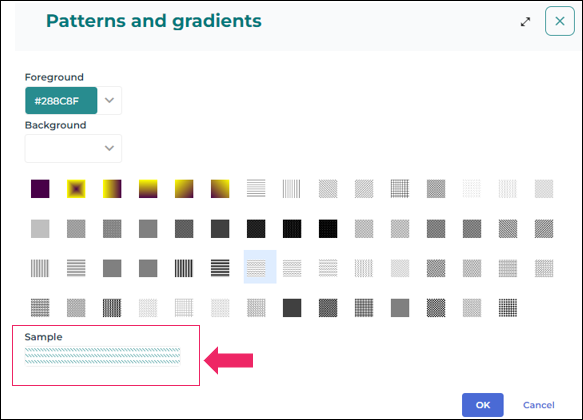Choose the yellow-to-purple radial square gradient

click(76, 189)
